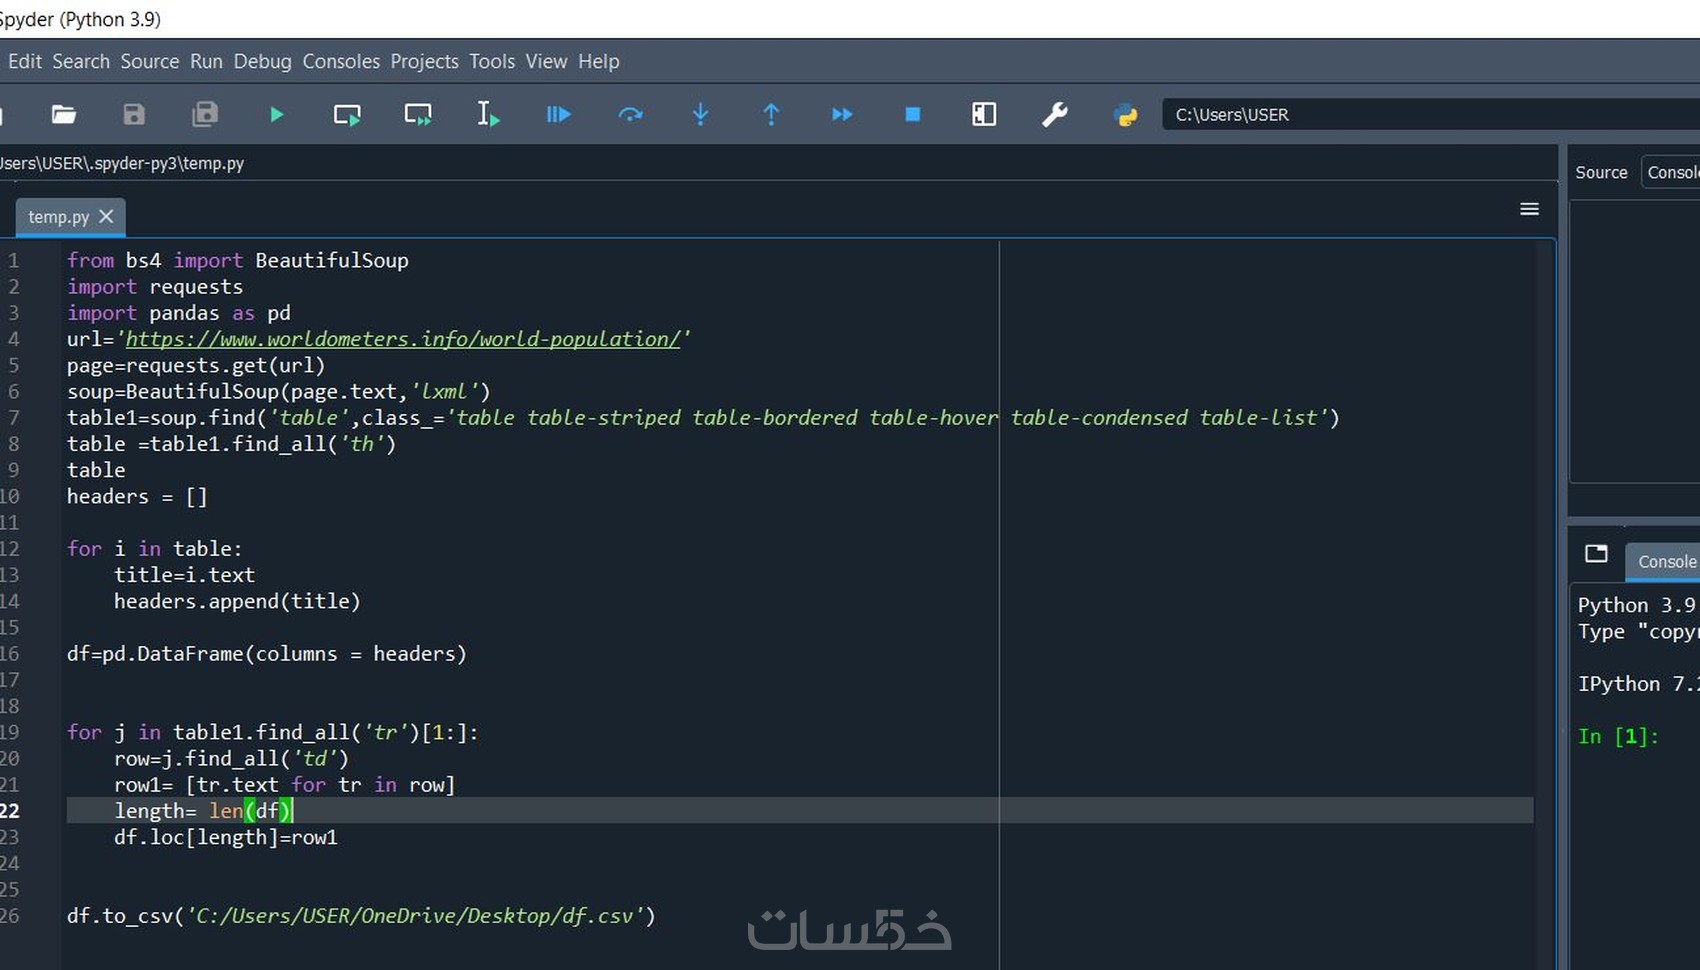
Task: Open PYTHONPATH manager python icon
Action: point(1125,115)
